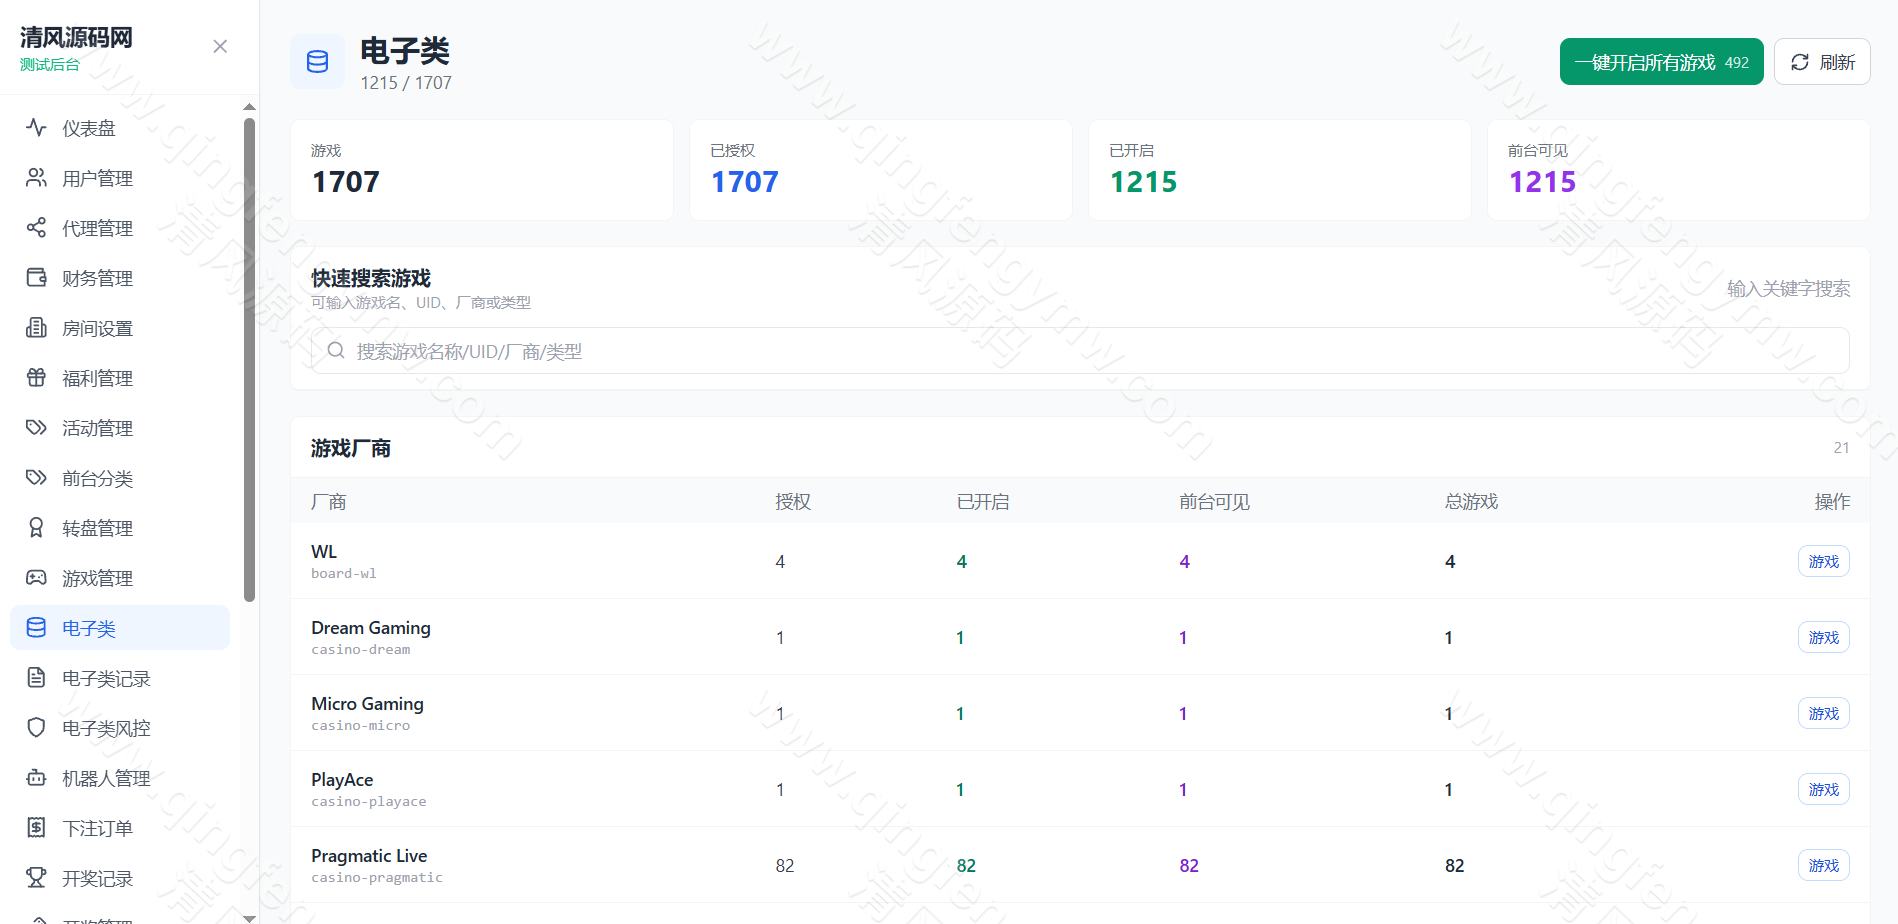Click the electronic records document icon
1898x924 pixels.
coord(36,678)
